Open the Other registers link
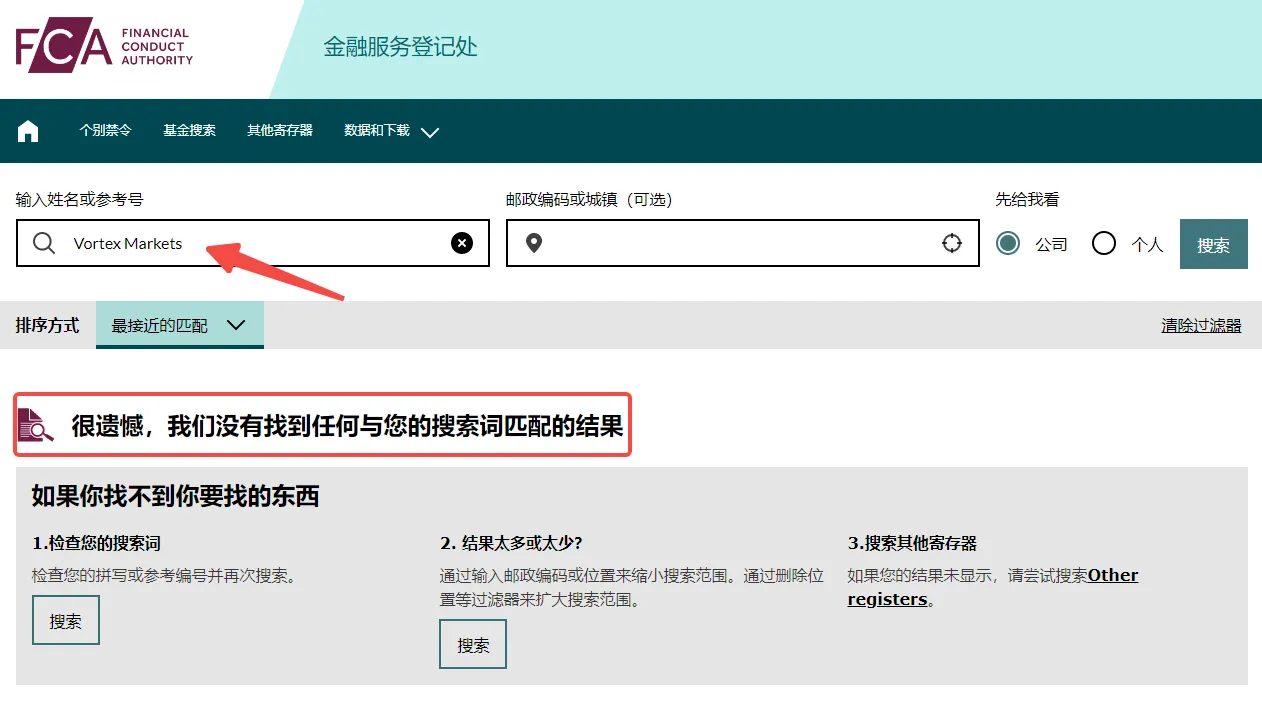The image size is (1262, 701). pyautogui.click(x=993, y=587)
